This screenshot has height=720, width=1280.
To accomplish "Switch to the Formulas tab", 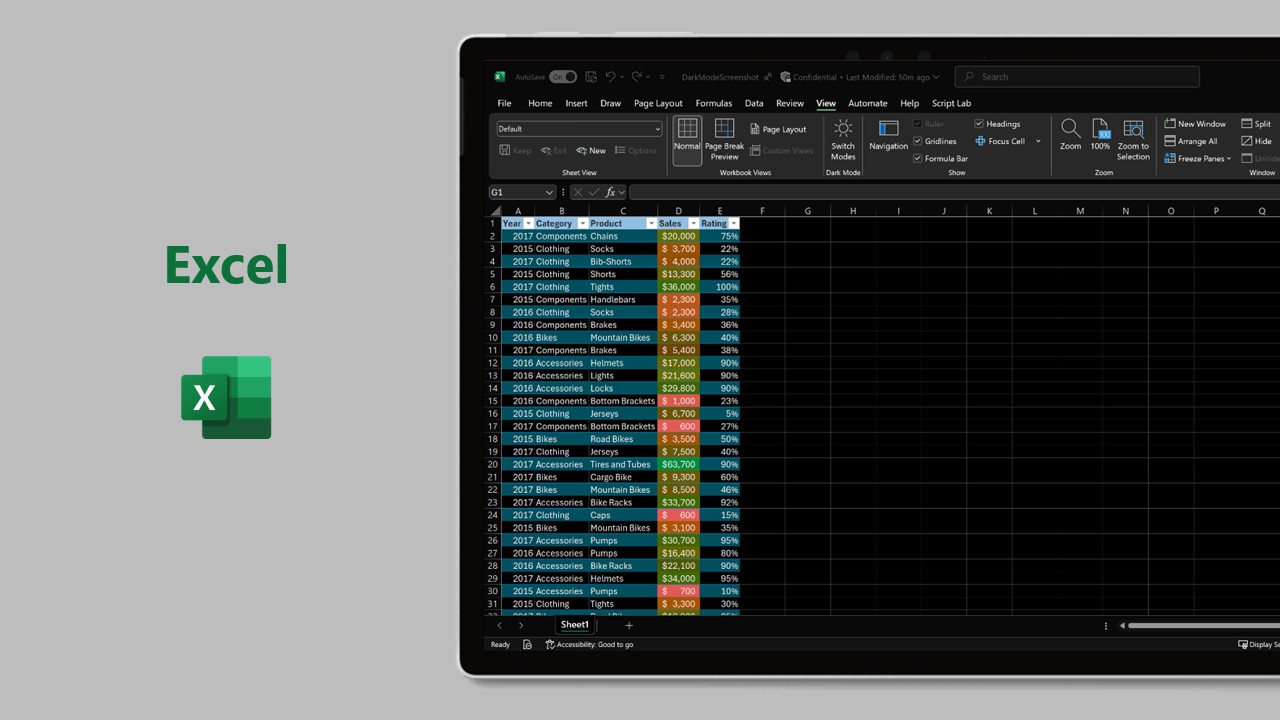I will (714, 103).
